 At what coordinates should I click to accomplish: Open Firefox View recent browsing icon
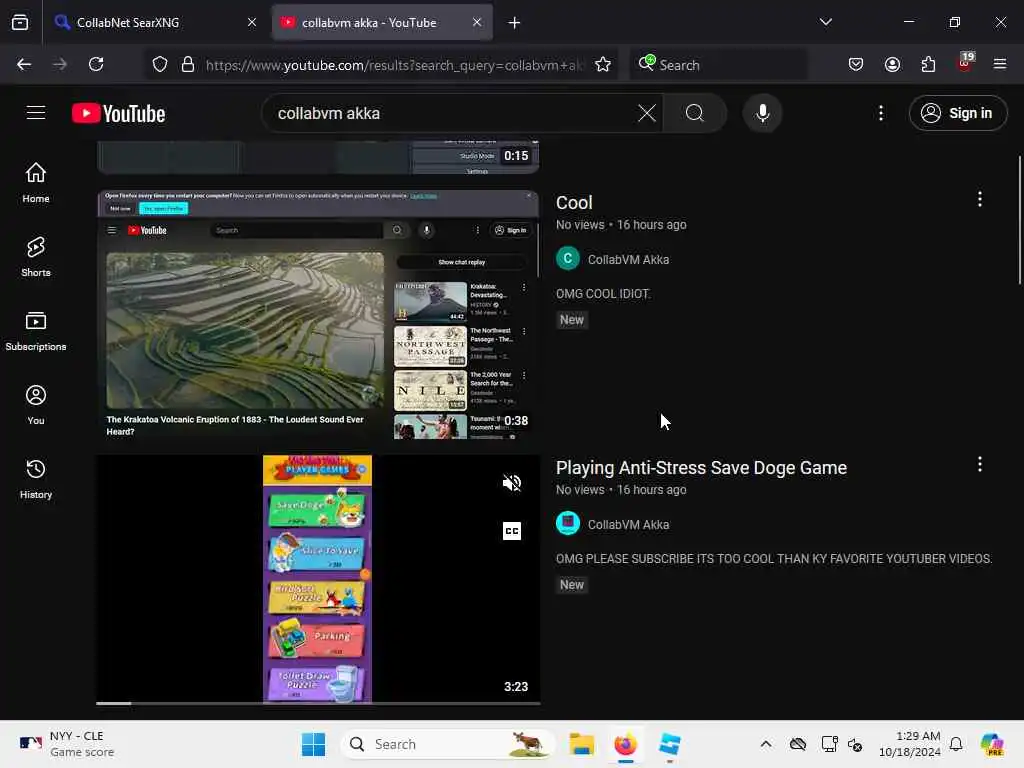point(20,22)
